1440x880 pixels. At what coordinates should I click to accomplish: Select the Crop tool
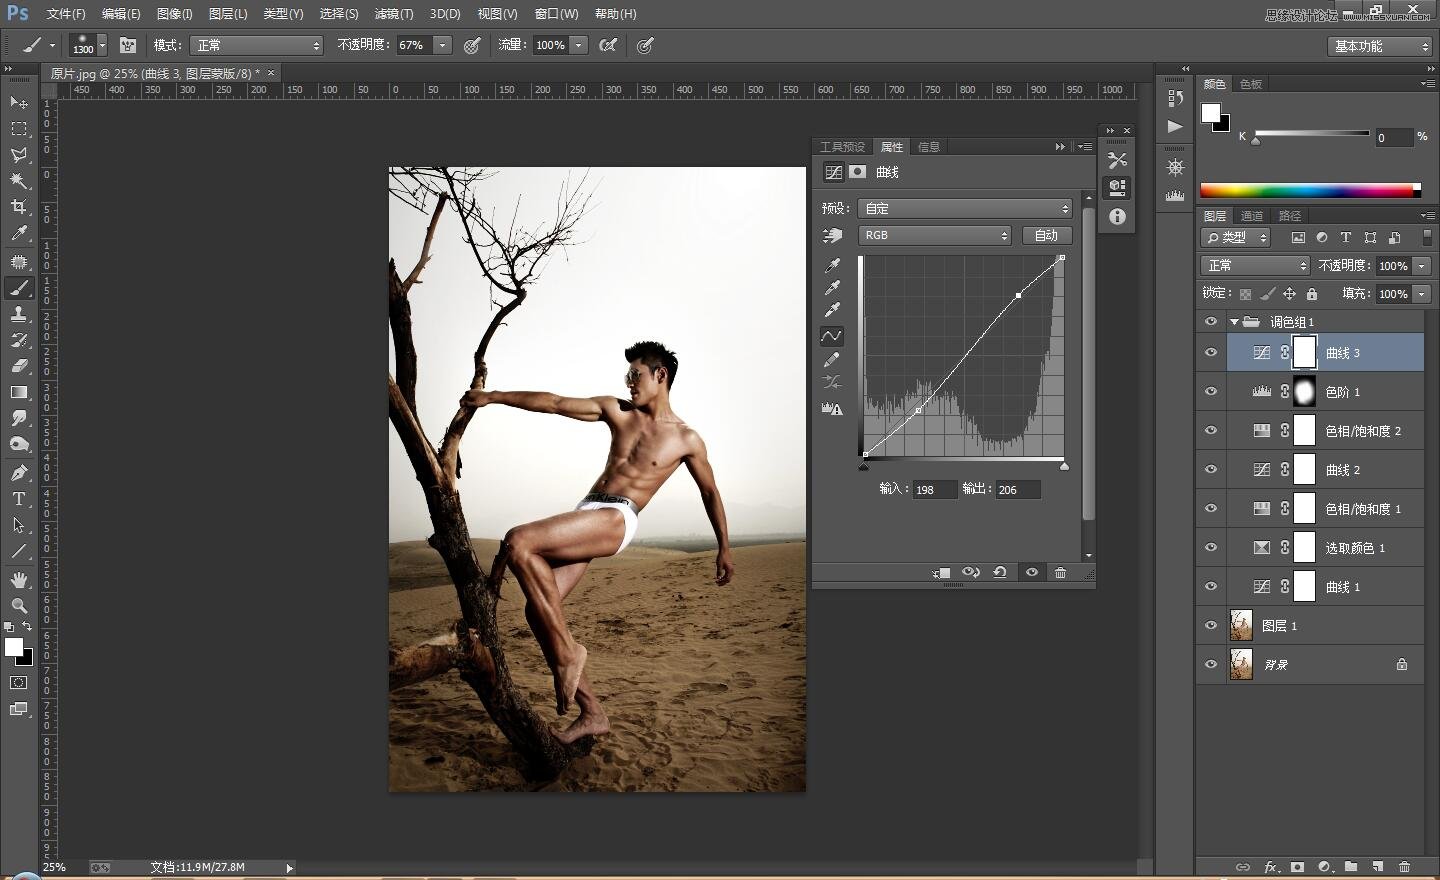(x=19, y=207)
